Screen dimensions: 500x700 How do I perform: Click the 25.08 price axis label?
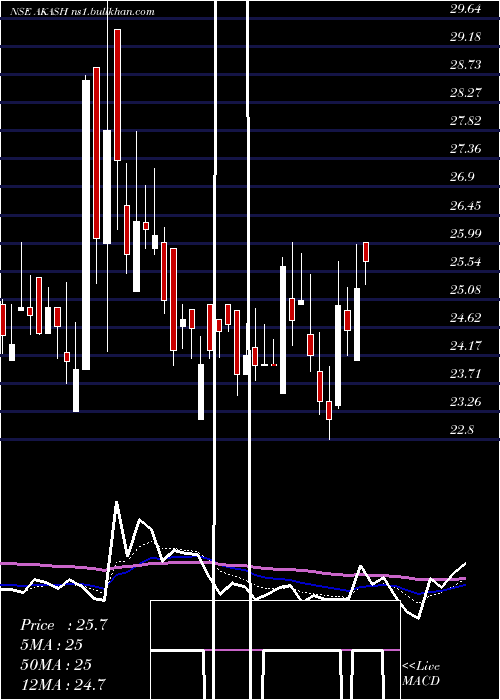(x=465, y=289)
